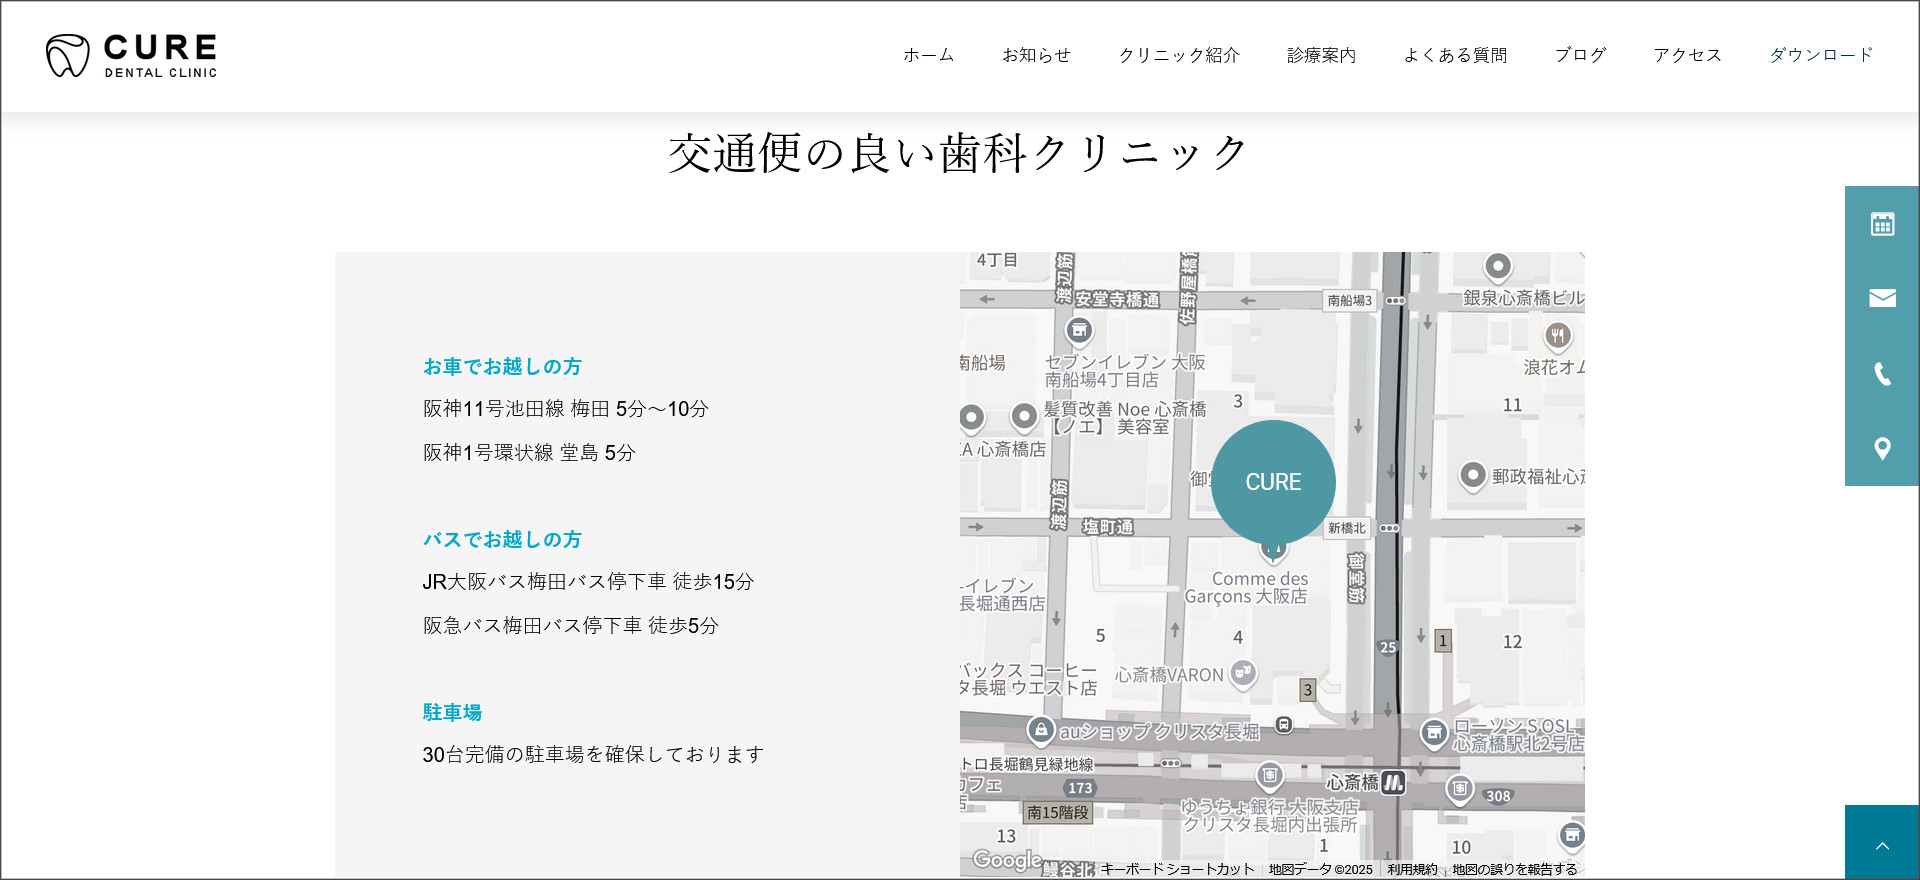Click the phone call icon
This screenshot has width=1920, height=880.
tap(1882, 374)
